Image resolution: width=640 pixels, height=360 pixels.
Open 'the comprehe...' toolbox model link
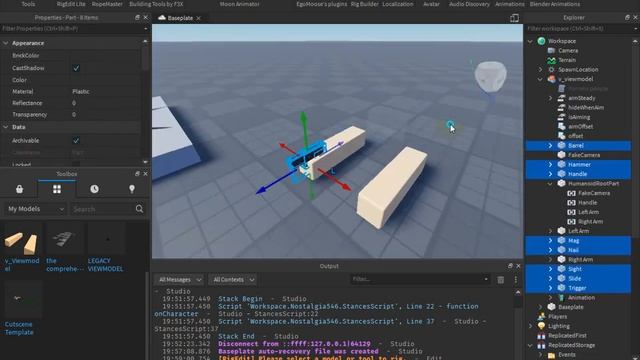coord(64,264)
